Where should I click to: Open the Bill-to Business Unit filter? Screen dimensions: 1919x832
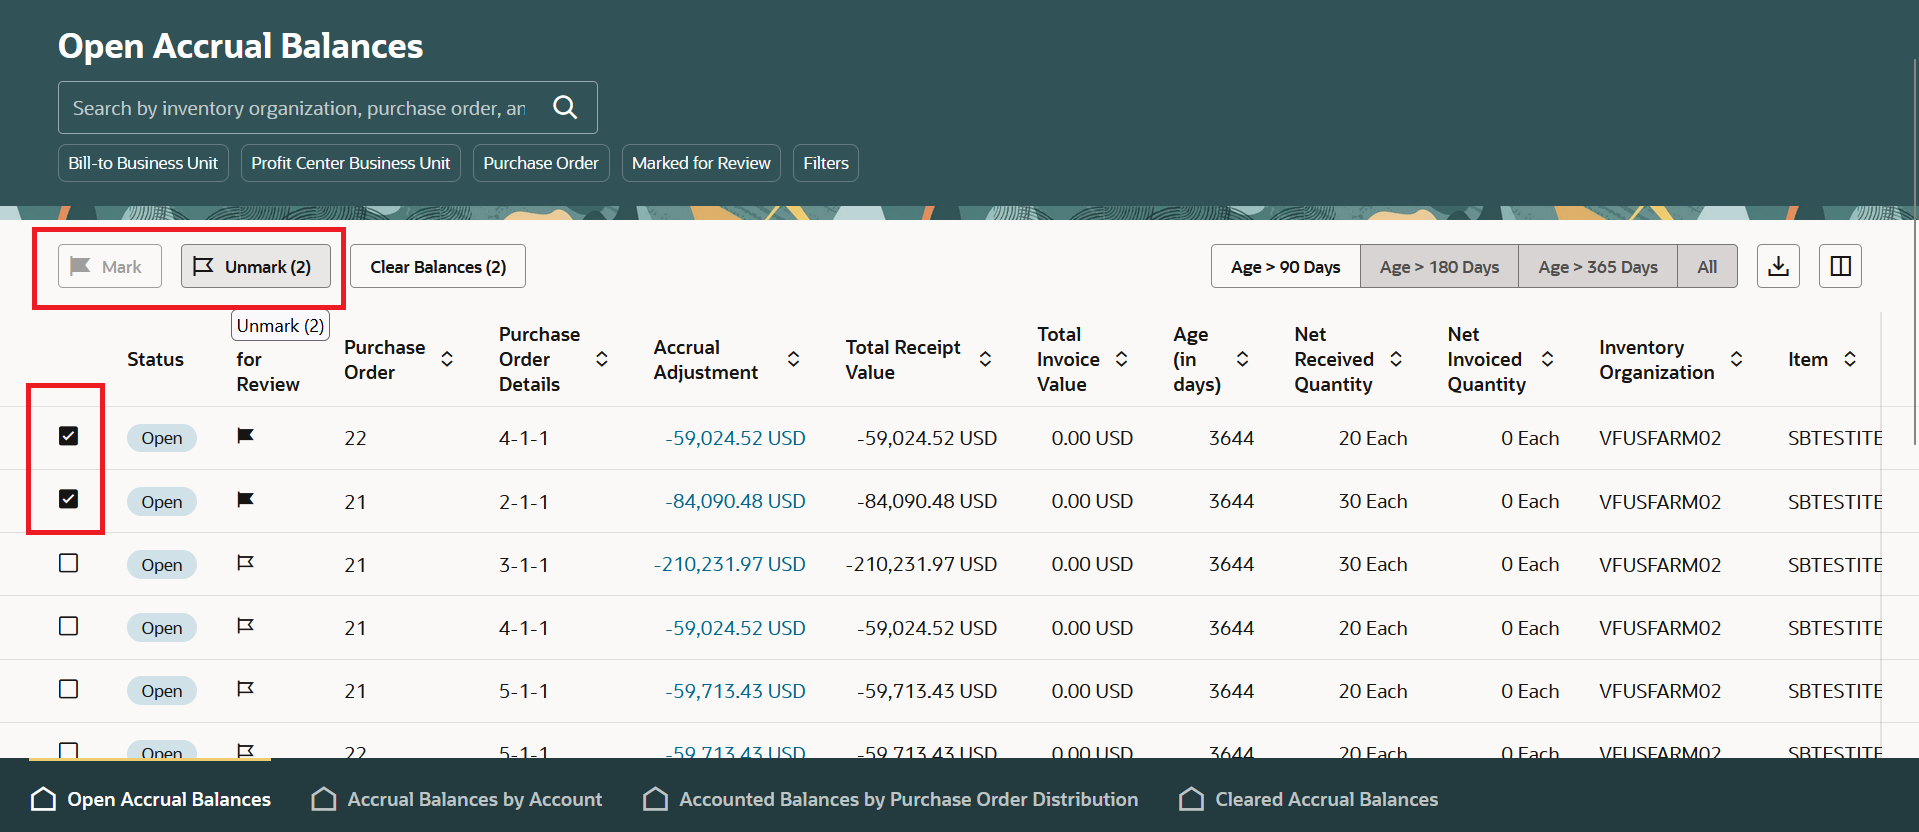coord(143,163)
